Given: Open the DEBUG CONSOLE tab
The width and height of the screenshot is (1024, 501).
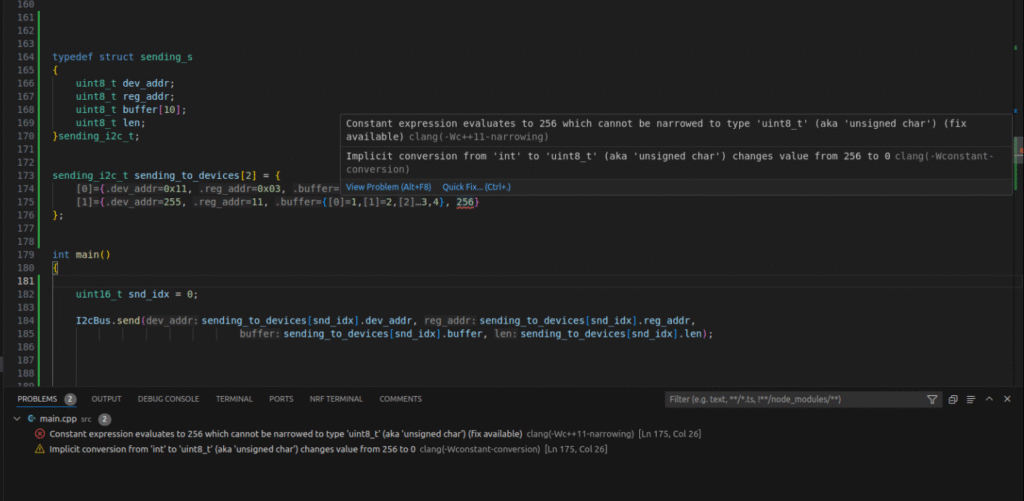Looking at the screenshot, I should 168,399.
